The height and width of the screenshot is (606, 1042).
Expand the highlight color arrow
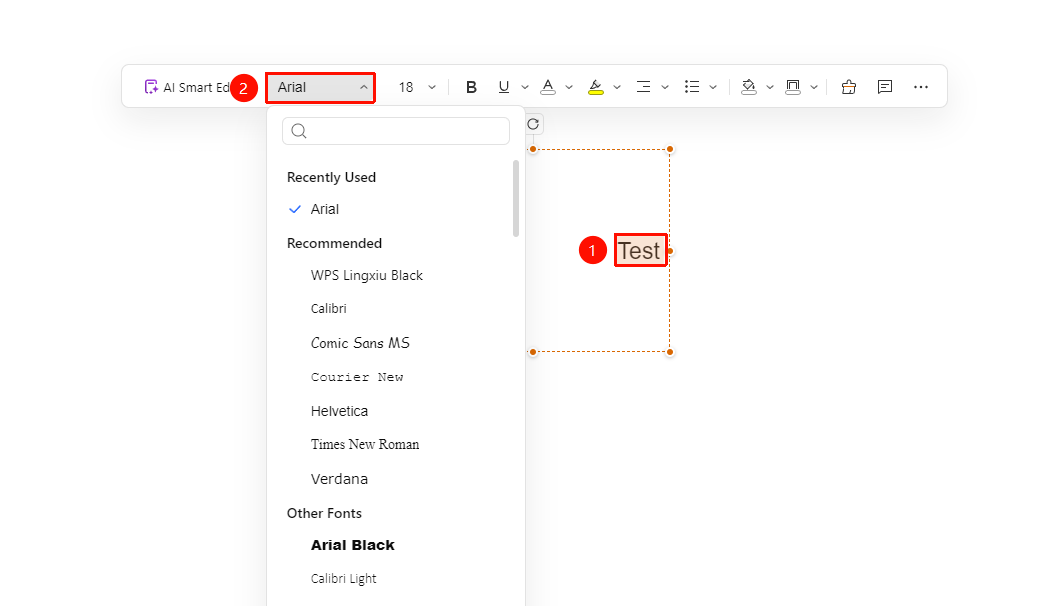(x=617, y=87)
